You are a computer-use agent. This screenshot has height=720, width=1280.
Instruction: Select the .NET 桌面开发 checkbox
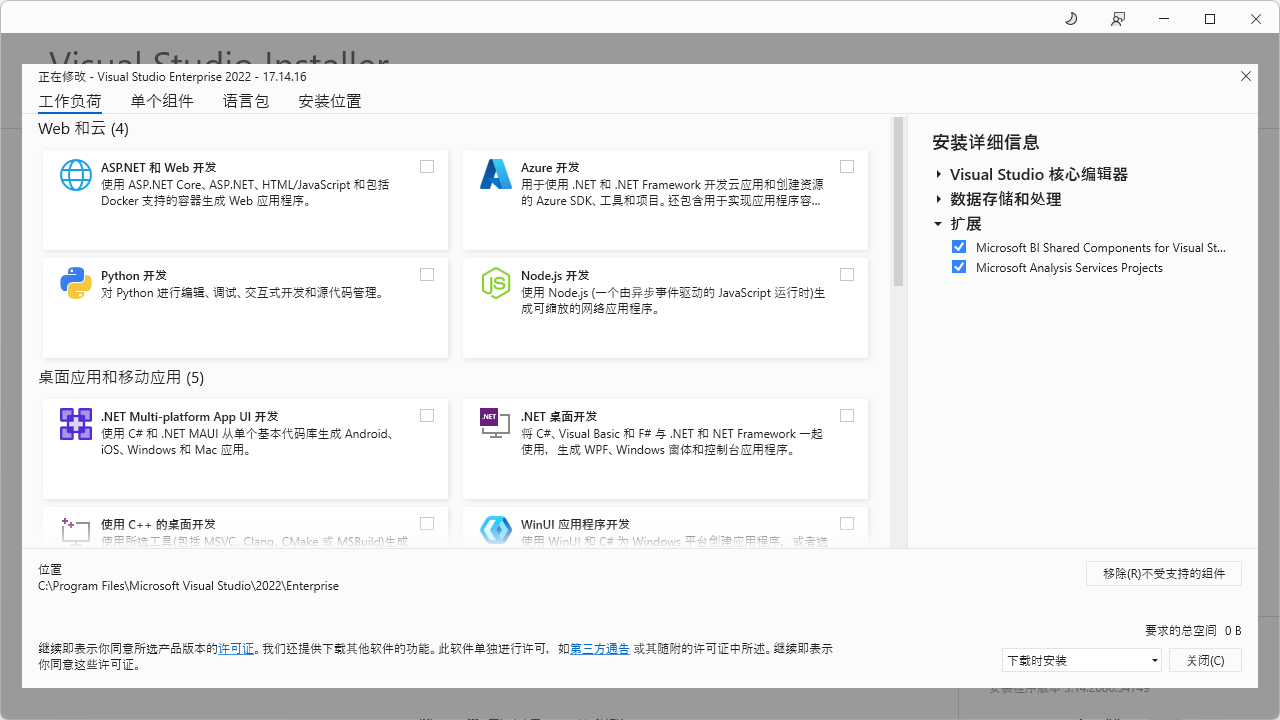pyautogui.click(x=847, y=416)
